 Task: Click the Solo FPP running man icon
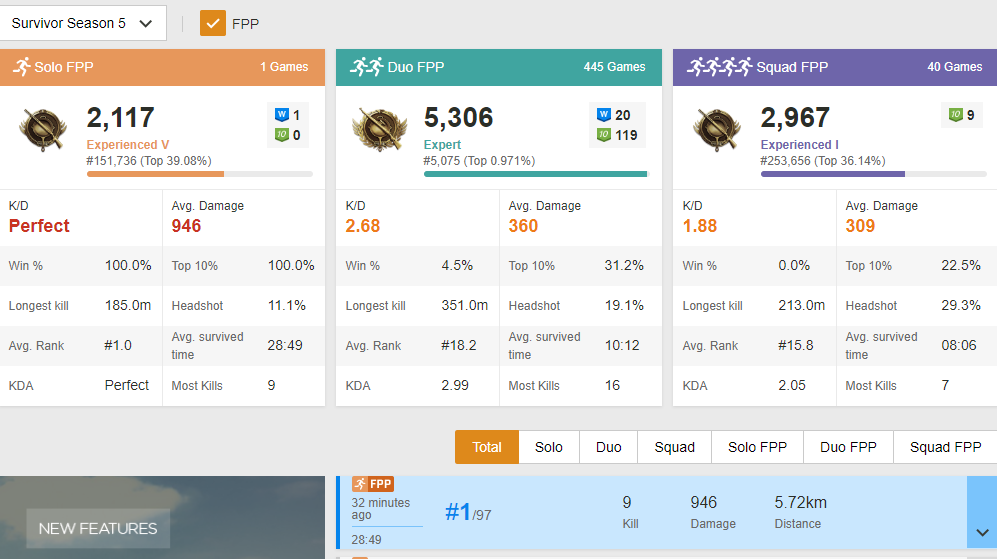21,67
